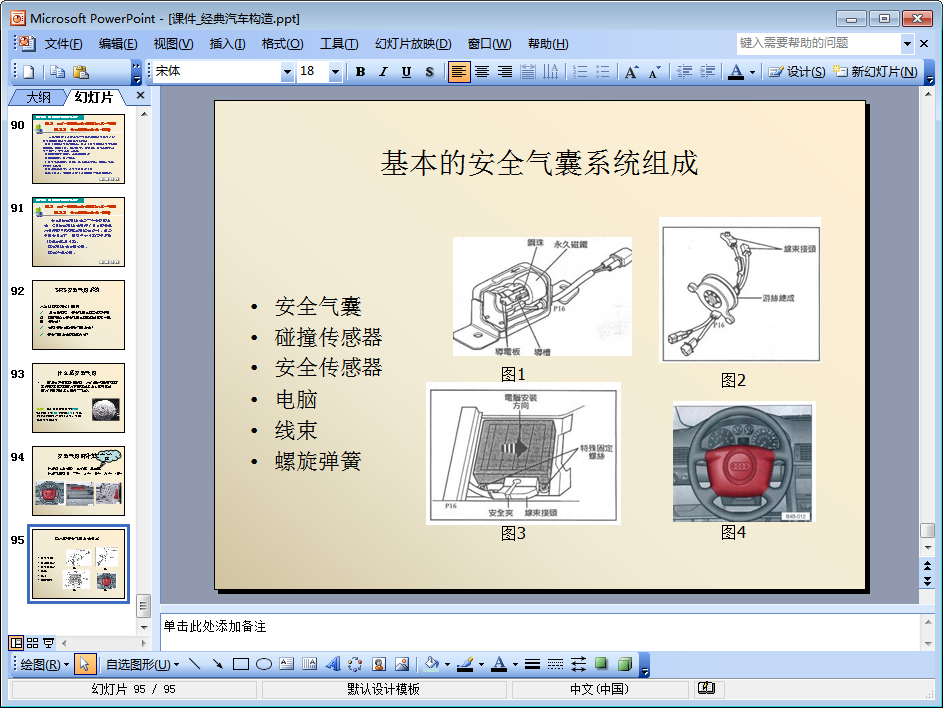Toggle text shadow formatting
The width and height of the screenshot is (943, 708).
coord(429,72)
